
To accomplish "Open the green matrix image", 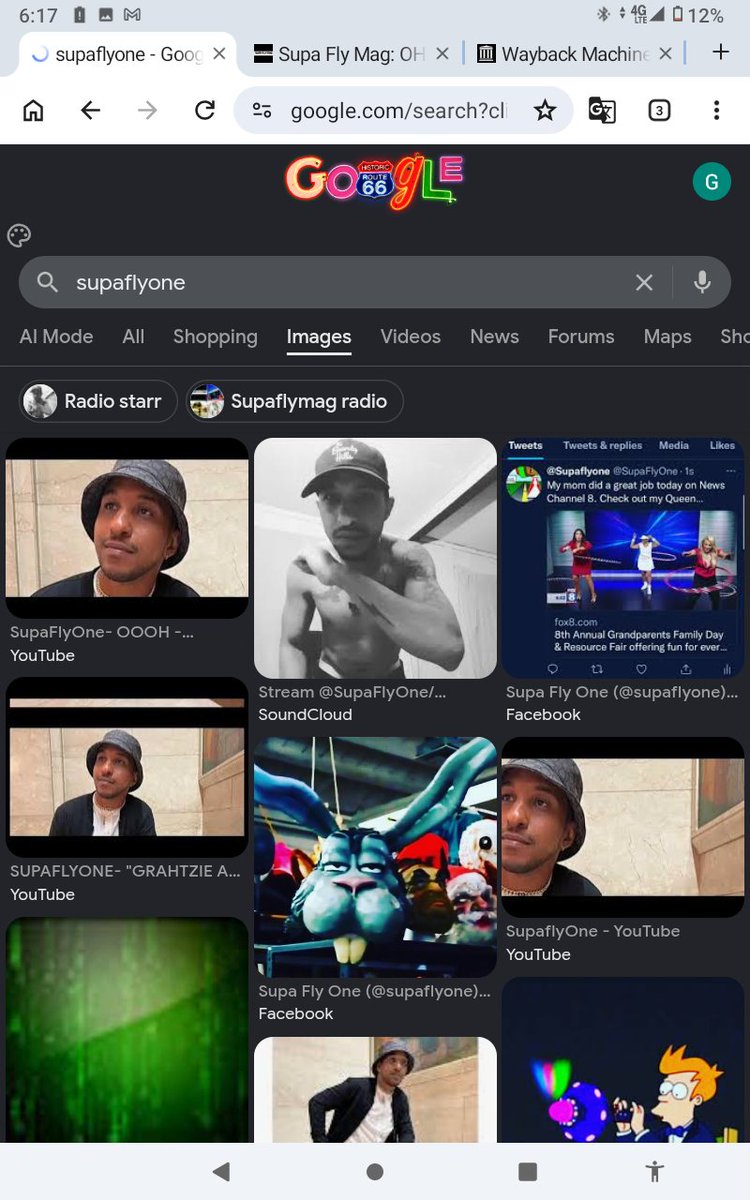I will pos(127,1030).
